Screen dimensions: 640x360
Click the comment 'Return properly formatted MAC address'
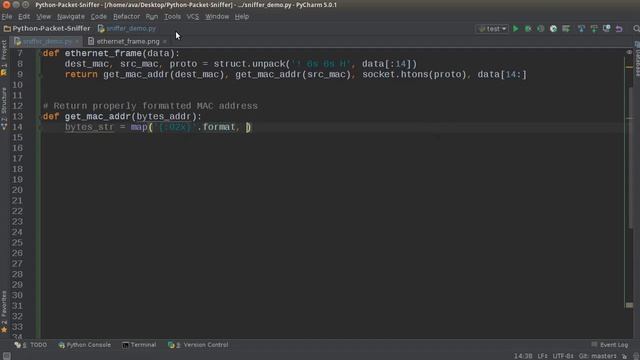click(156, 106)
